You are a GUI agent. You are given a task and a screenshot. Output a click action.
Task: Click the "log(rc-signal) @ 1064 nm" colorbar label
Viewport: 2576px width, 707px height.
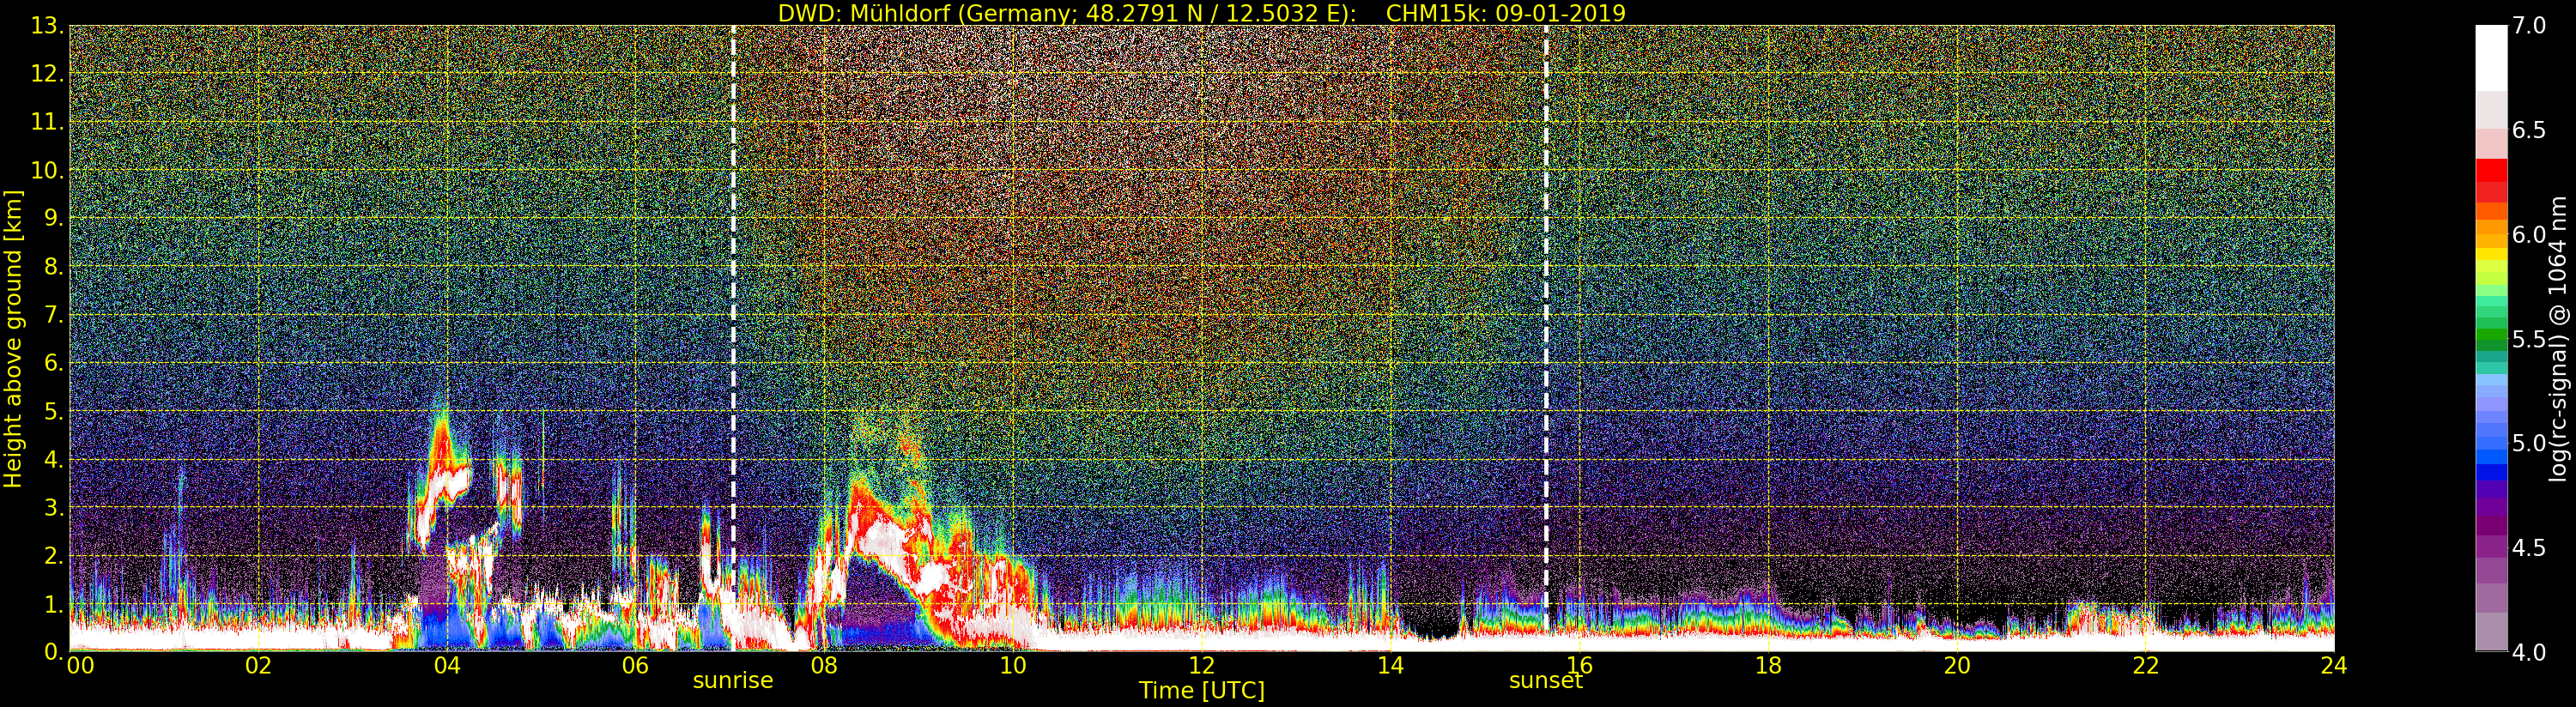(x=2557, y=339)
